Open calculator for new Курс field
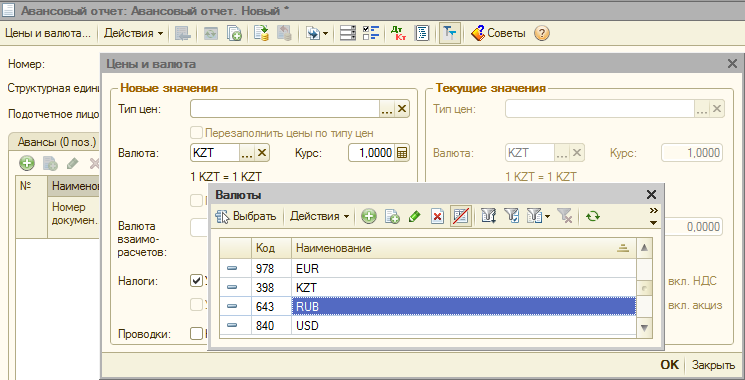 (x=402, y=153)
